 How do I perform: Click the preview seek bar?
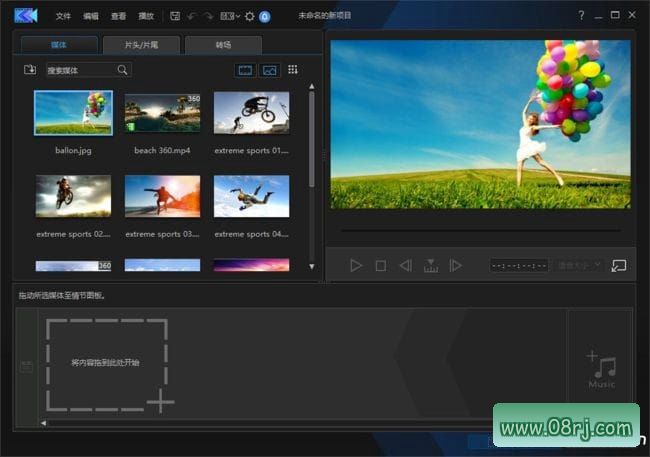click(x=481, y=230)
